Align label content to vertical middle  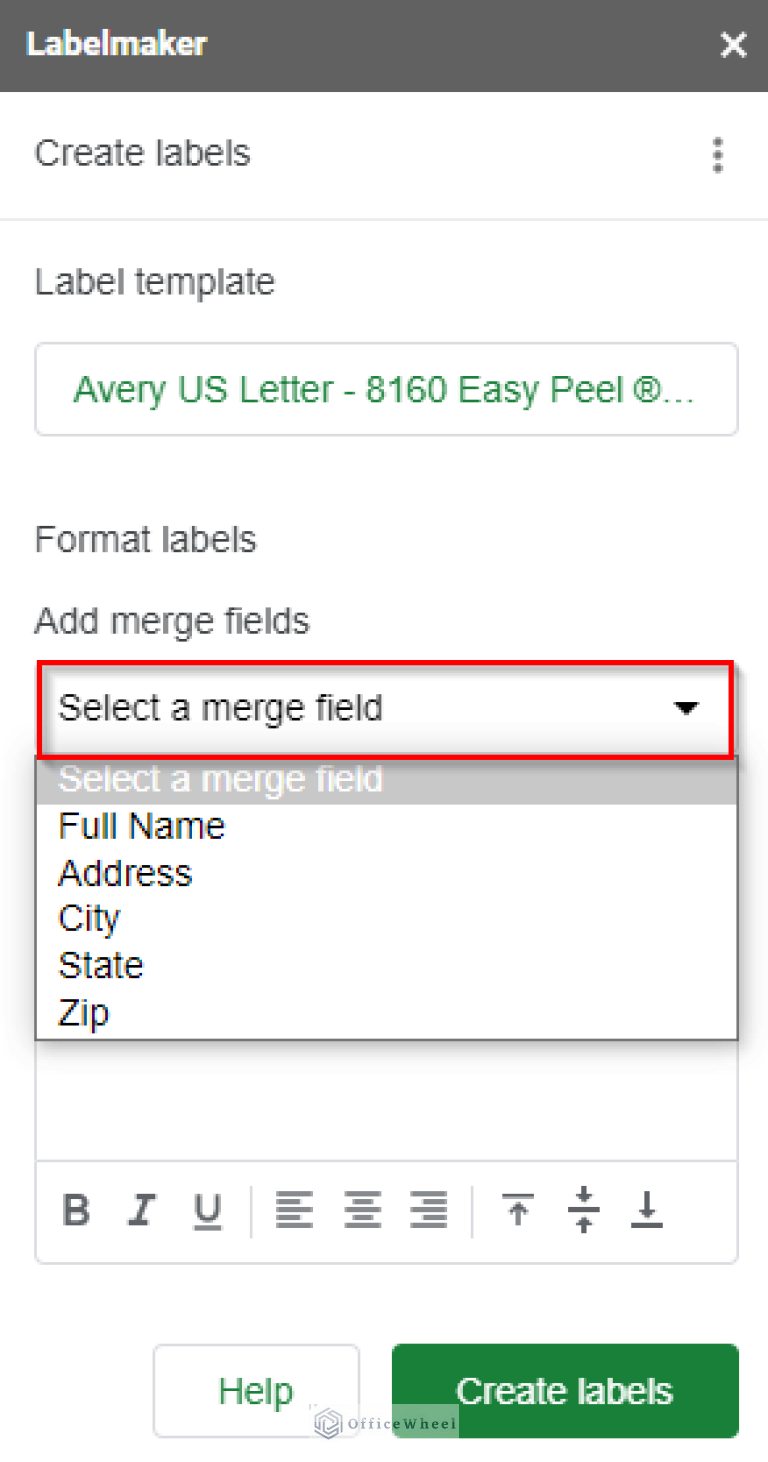click(583, 1210)
